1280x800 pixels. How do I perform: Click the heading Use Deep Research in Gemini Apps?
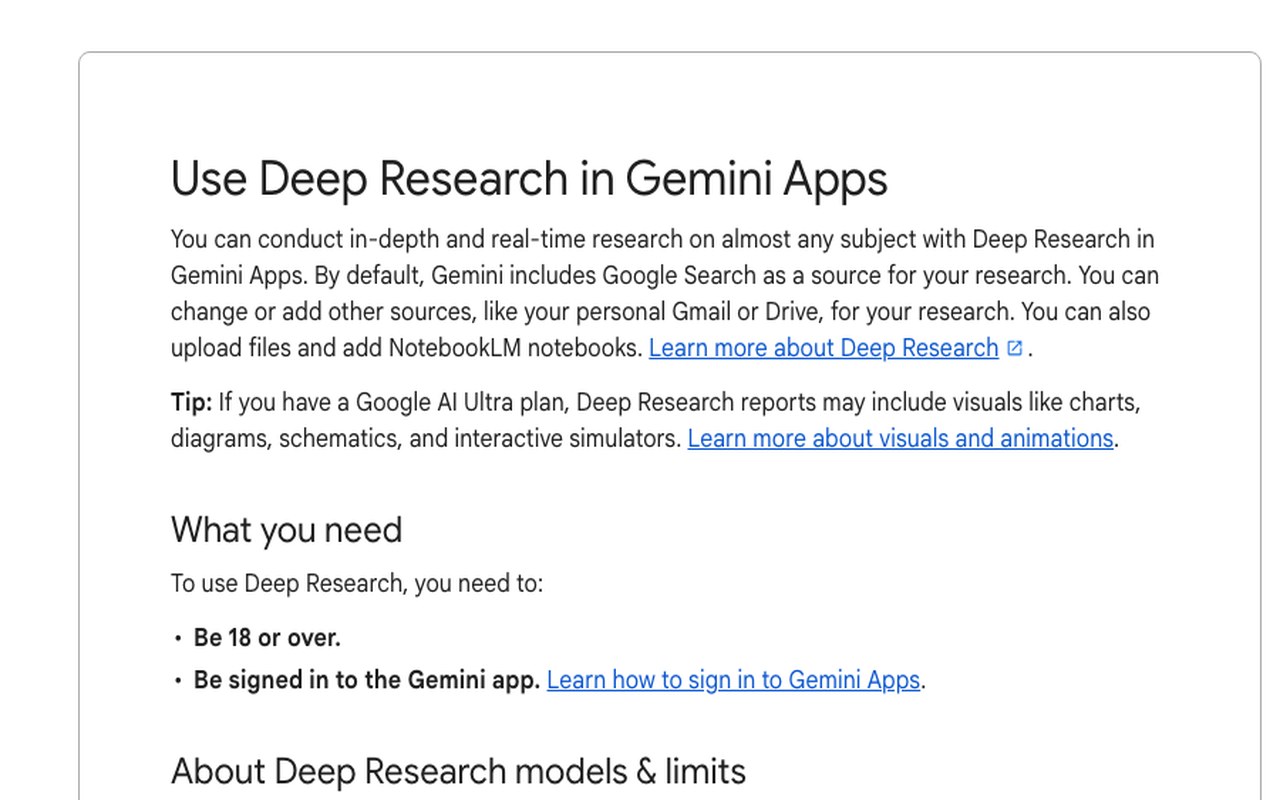pos(529,179)
